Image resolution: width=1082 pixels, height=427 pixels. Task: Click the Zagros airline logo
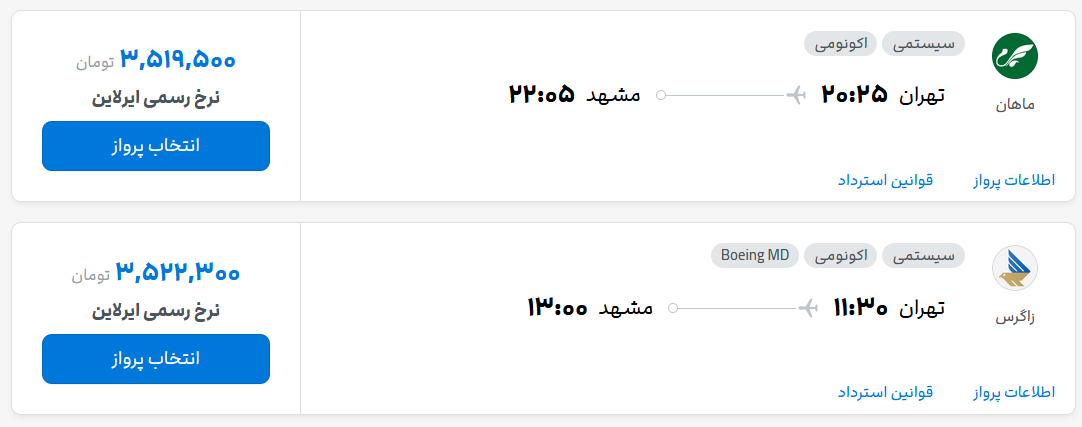[x=1015, y=269]
